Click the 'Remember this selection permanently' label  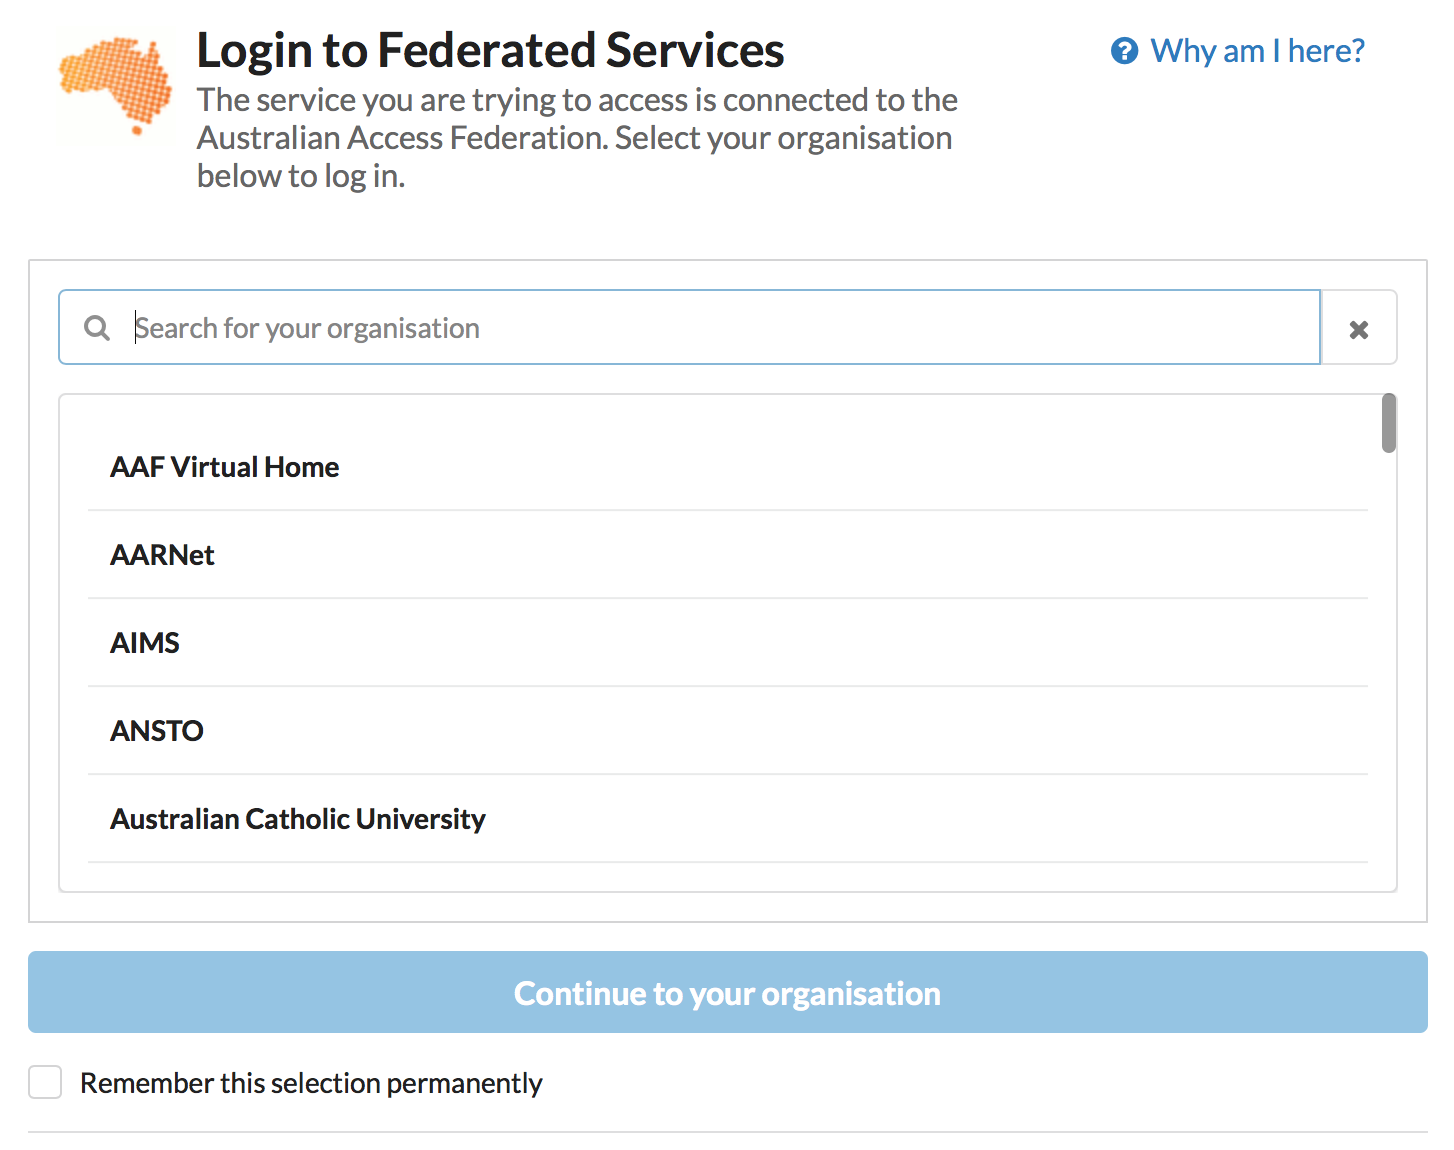311,1083
